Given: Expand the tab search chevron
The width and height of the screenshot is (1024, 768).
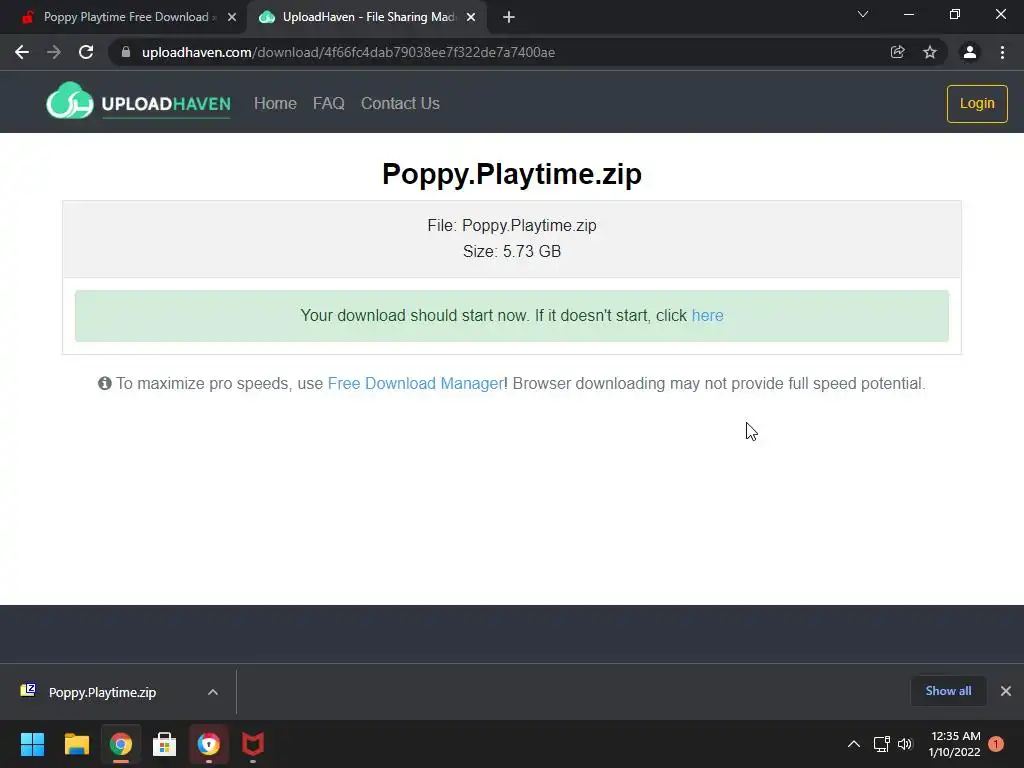Looking at the screenshot, I should tap(863, 14).
